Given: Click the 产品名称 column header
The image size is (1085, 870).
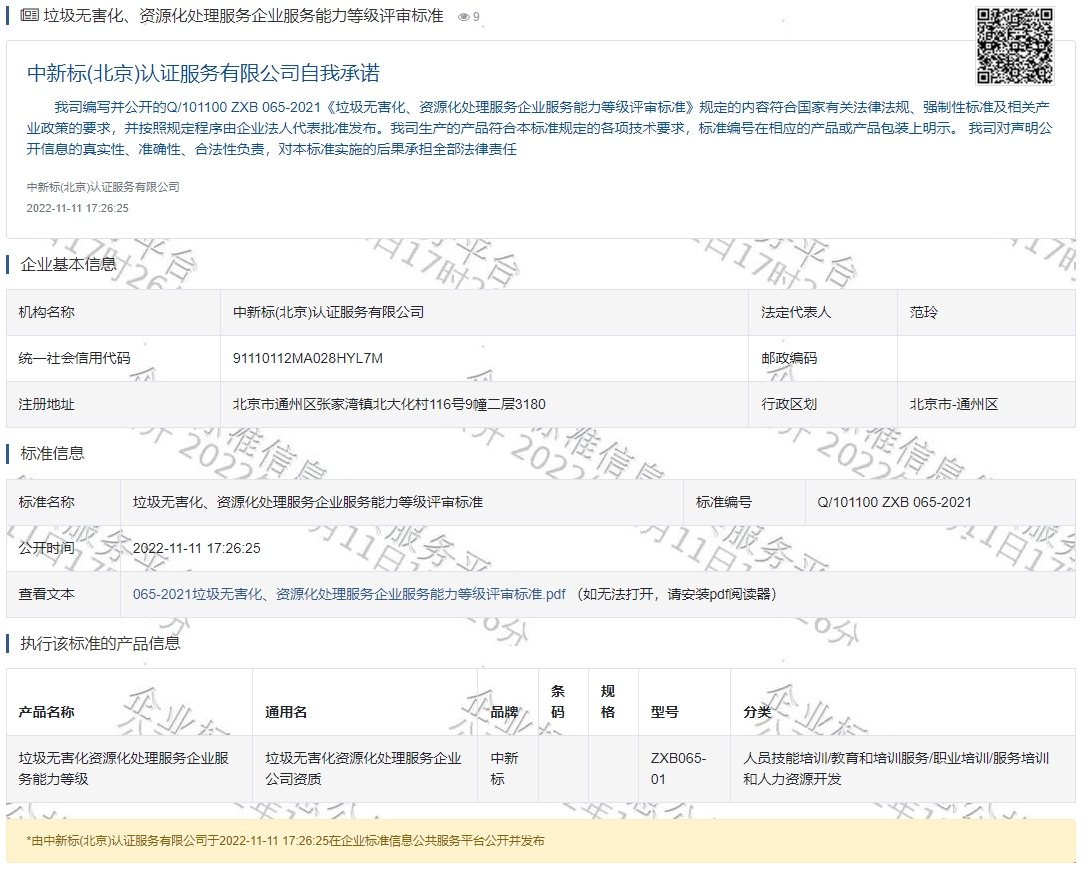Looking at the screenshot, I should point(46,712).
